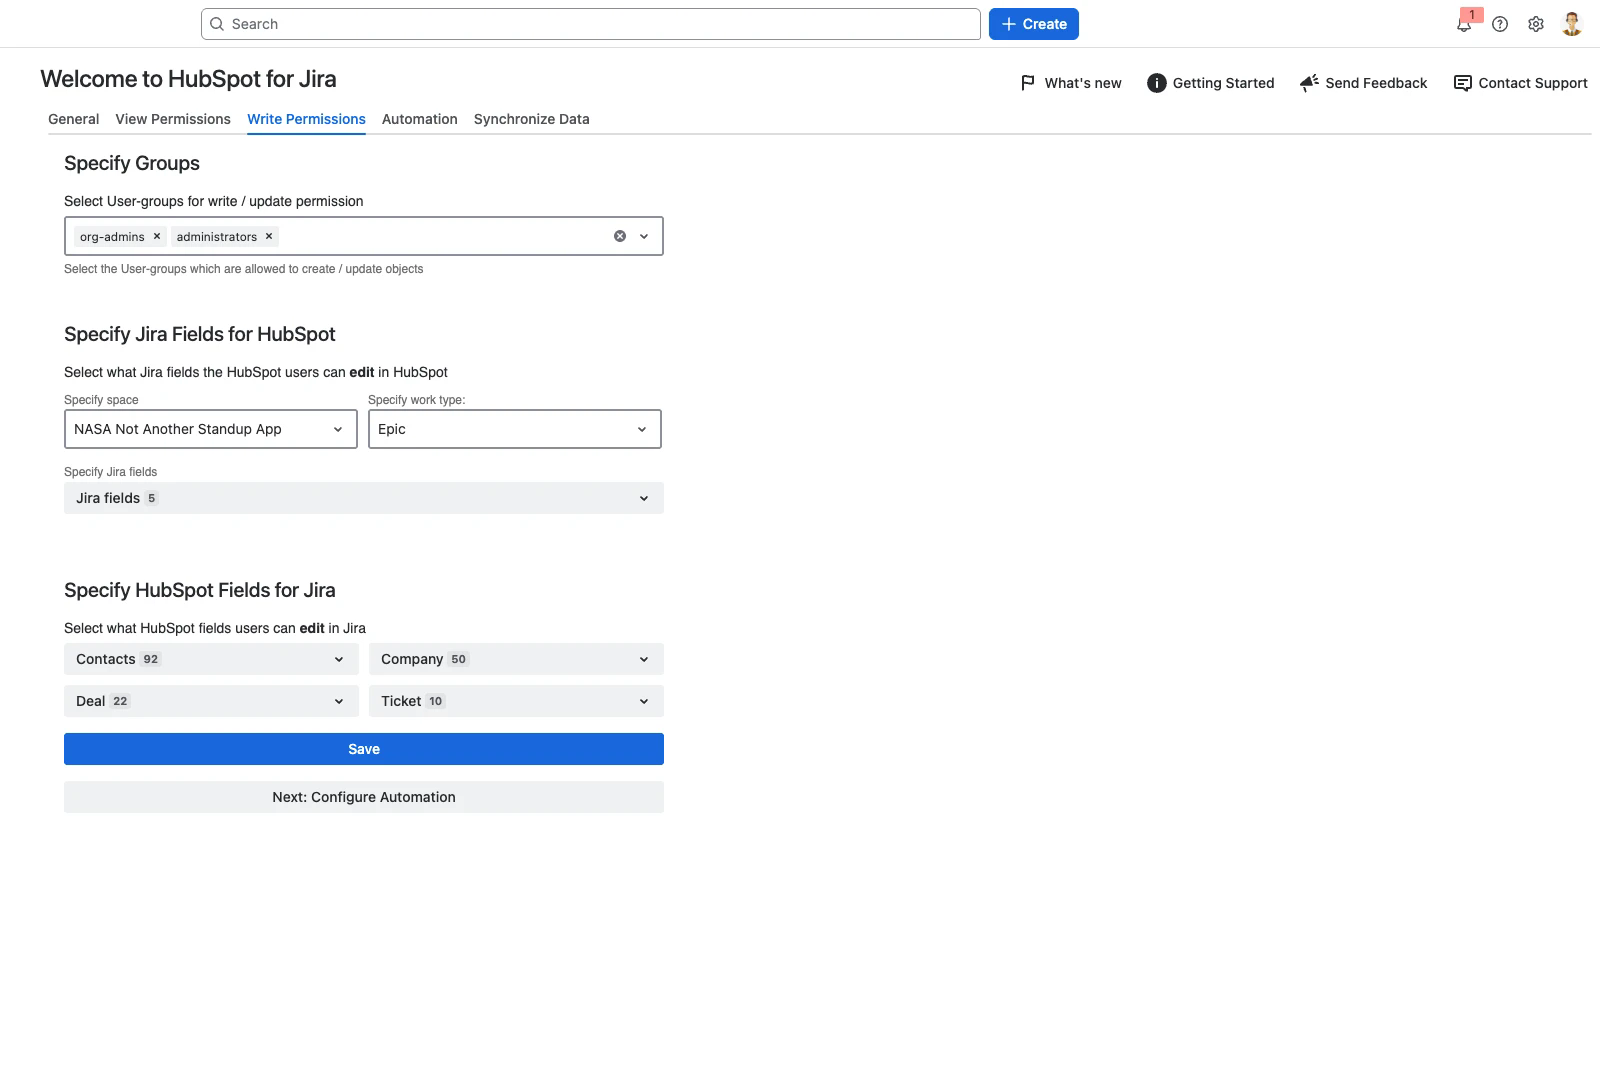Expand the Ticket fields dropdown

(x=516, y=701)
